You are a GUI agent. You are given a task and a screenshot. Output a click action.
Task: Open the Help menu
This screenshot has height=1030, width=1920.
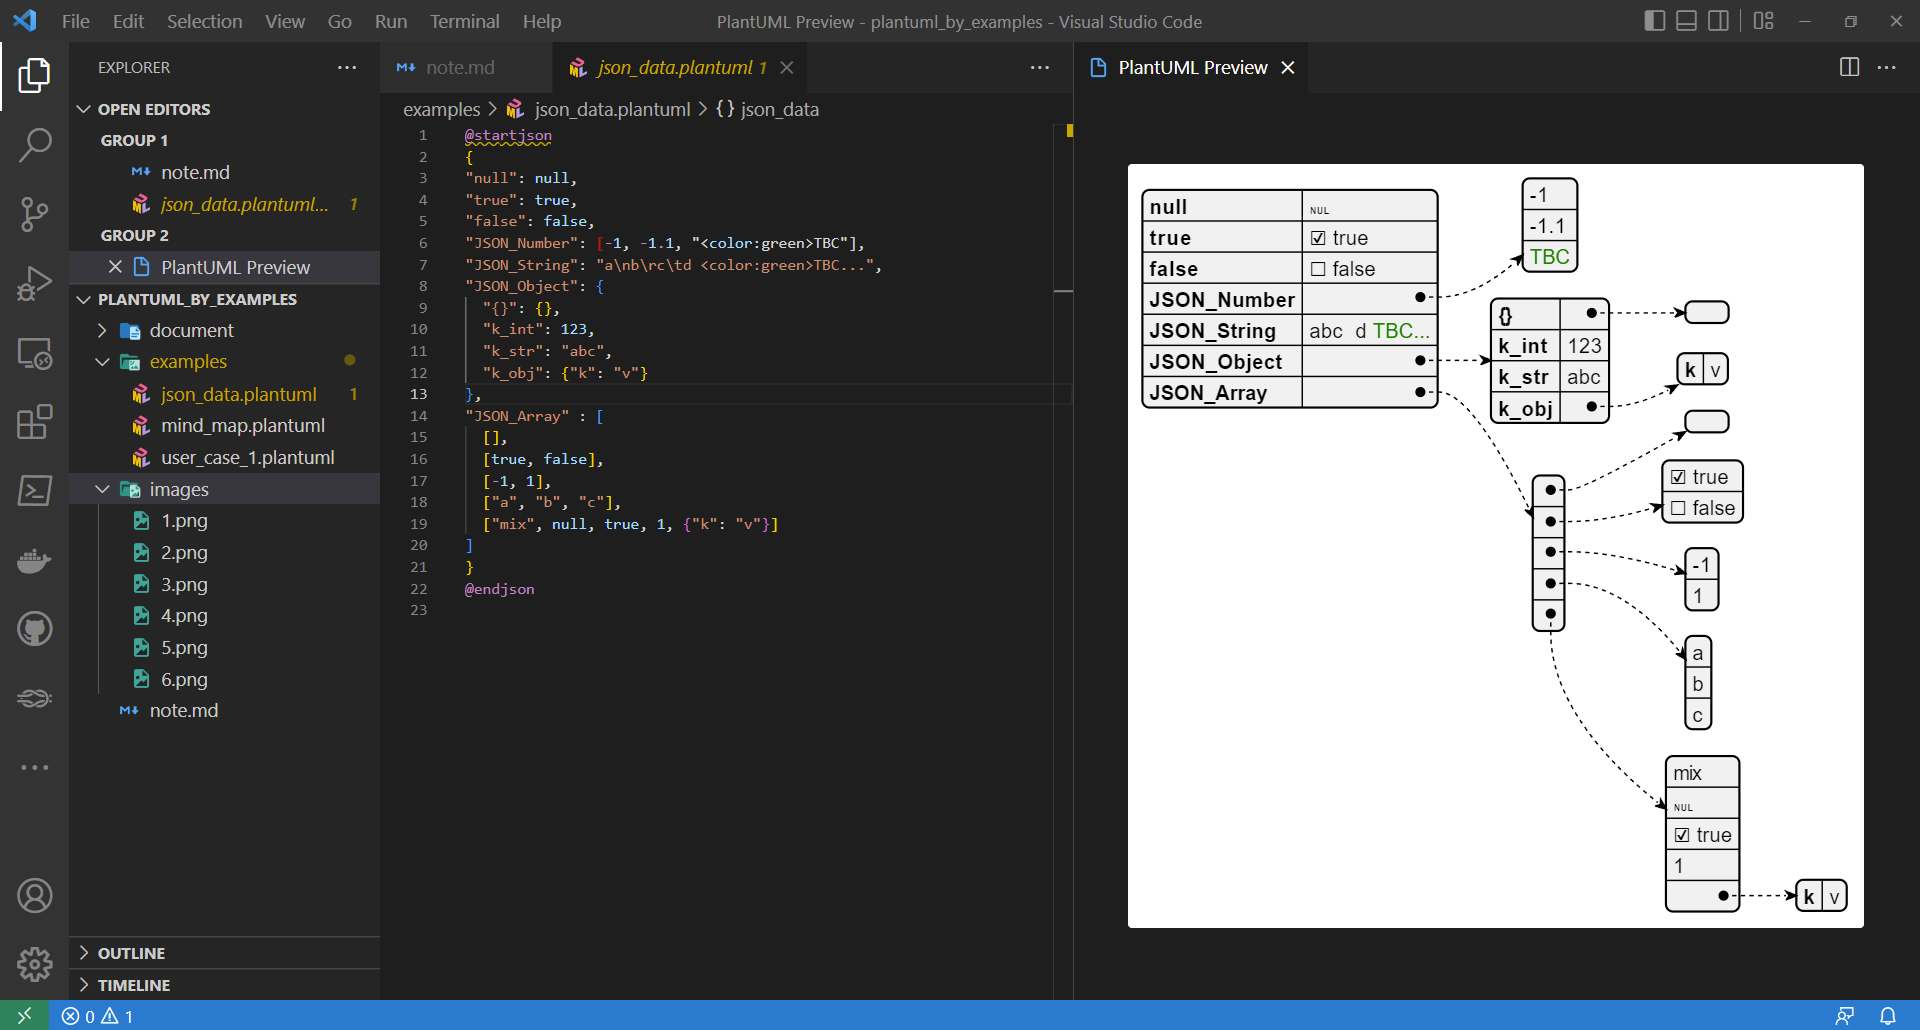tap(542, 21)
